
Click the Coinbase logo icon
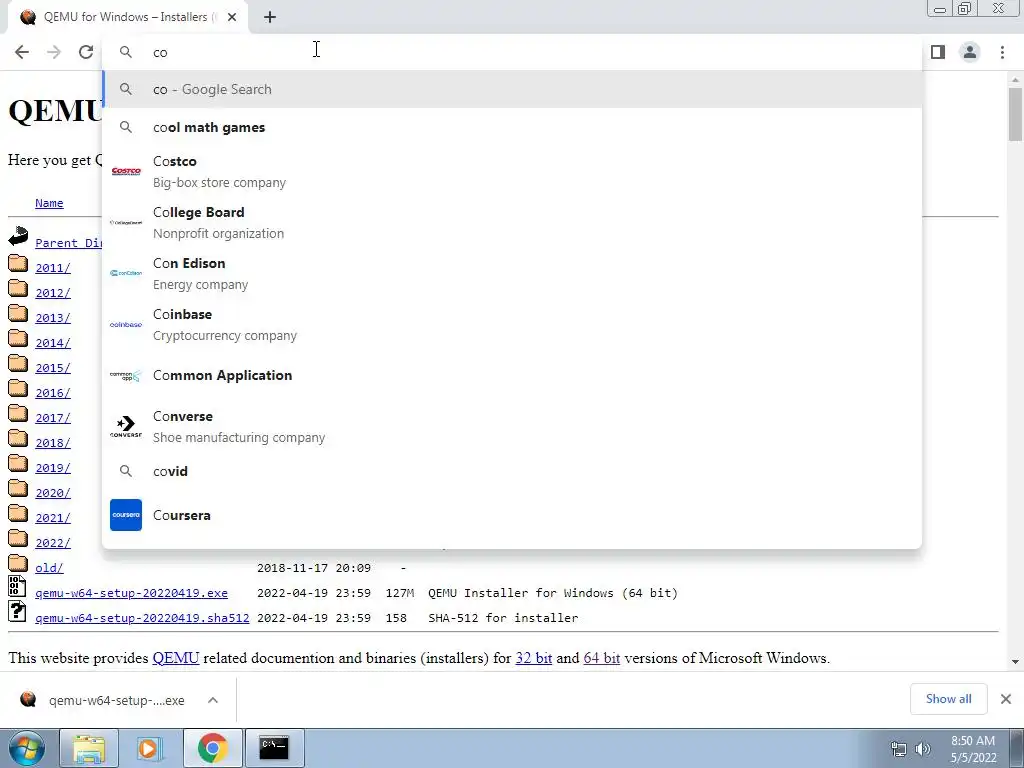(126, 325)
